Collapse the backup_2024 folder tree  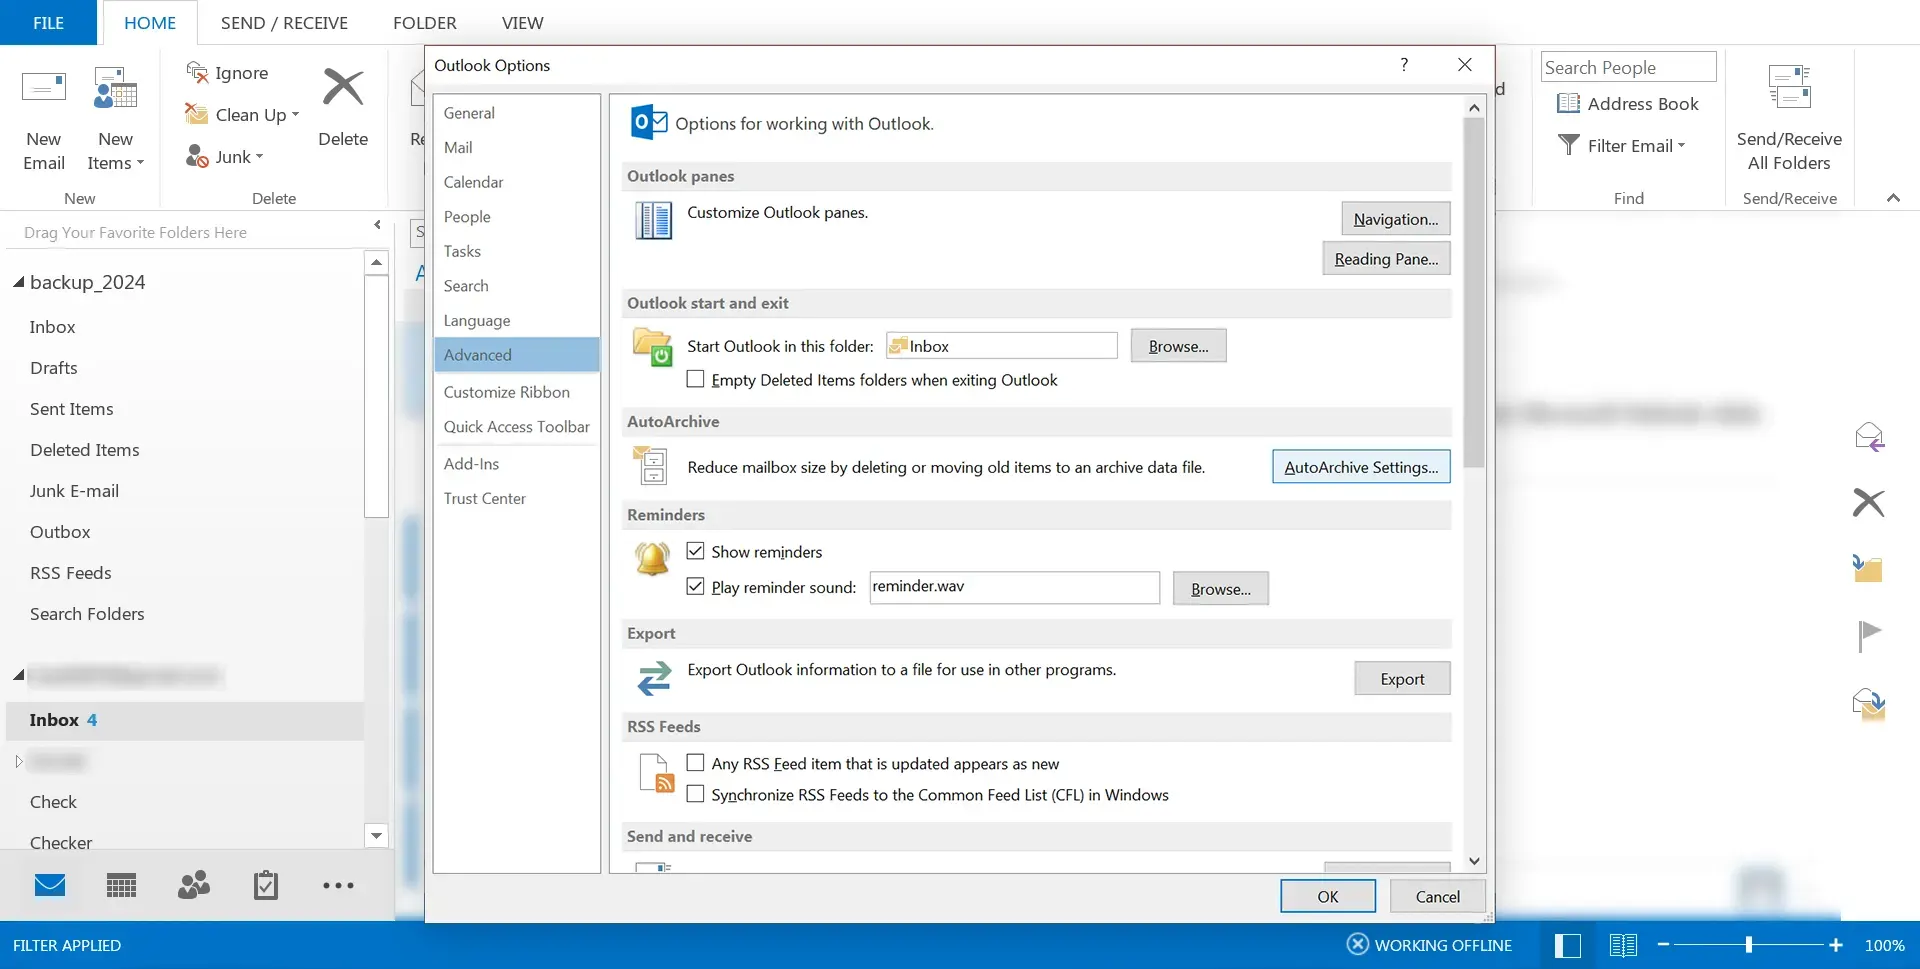point(18,283)
